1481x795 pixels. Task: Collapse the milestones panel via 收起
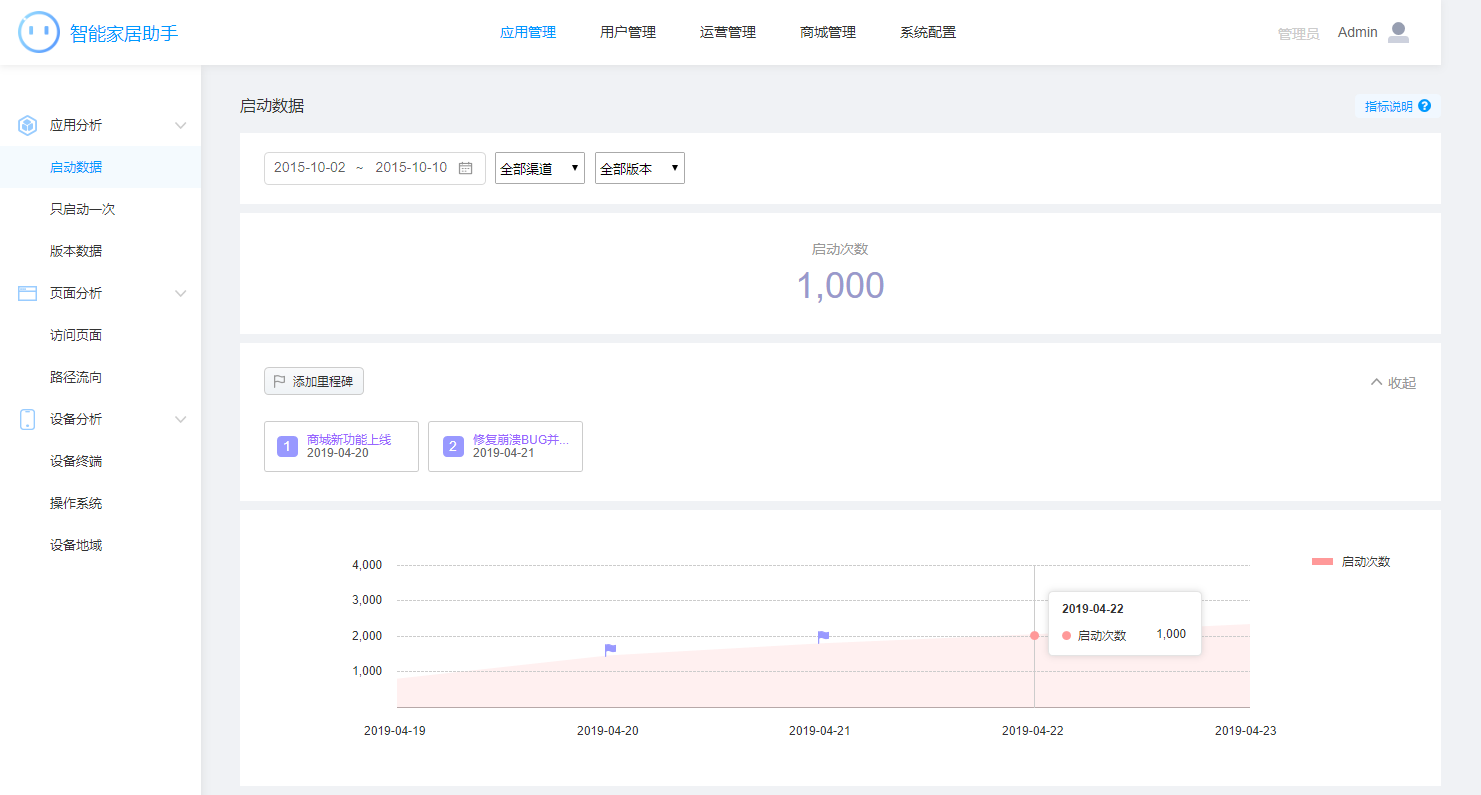[x=1393, y=383]
